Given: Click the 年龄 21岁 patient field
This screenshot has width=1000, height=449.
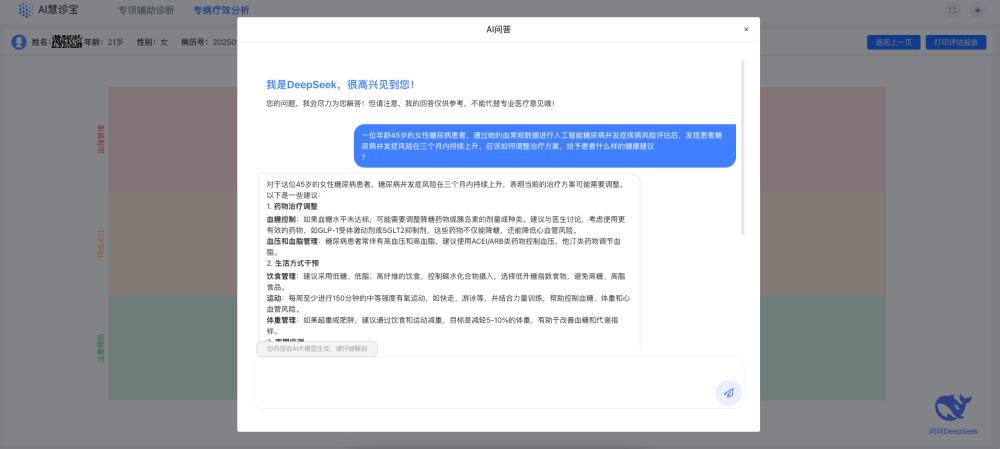Looking at the screenshot, I should (x=104, y=42).
